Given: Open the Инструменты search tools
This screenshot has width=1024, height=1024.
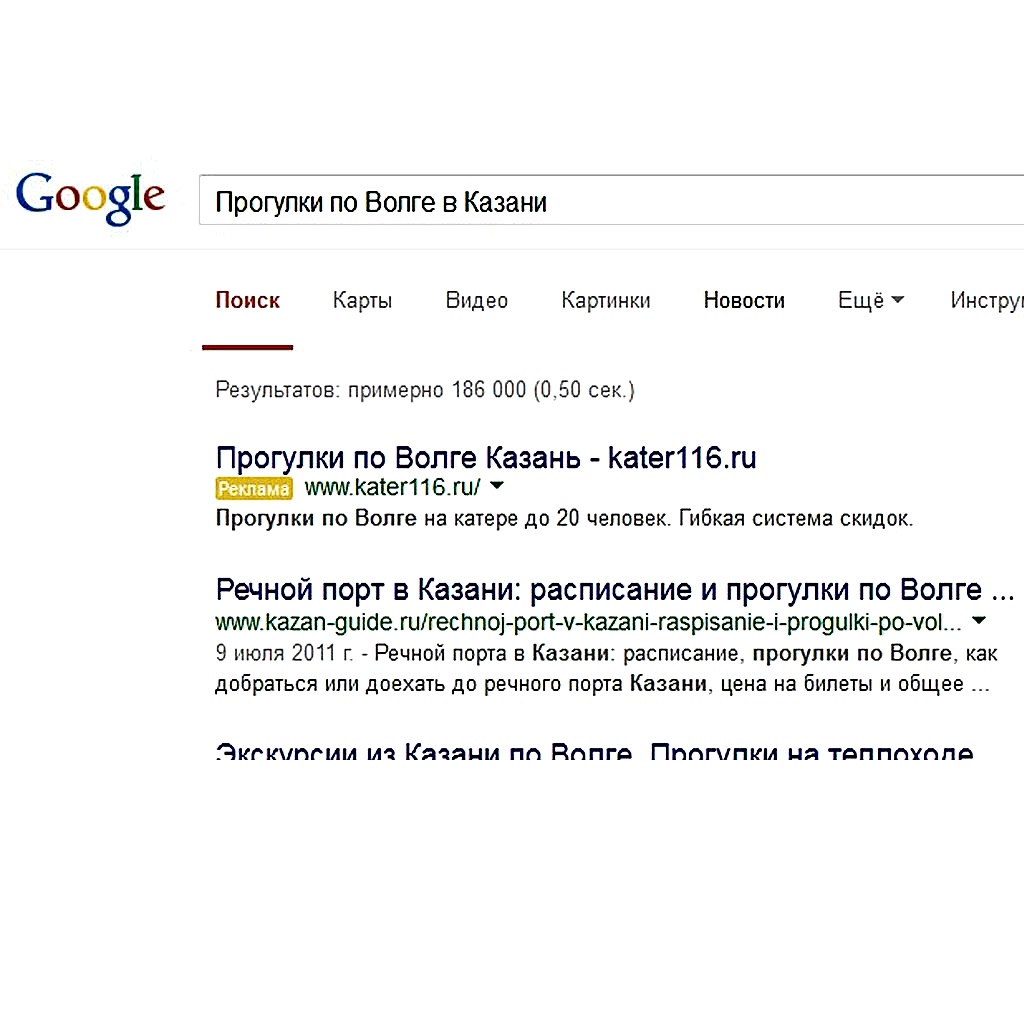Looking at the screenshot, I should pyautogui.click(x=986, y=301).
